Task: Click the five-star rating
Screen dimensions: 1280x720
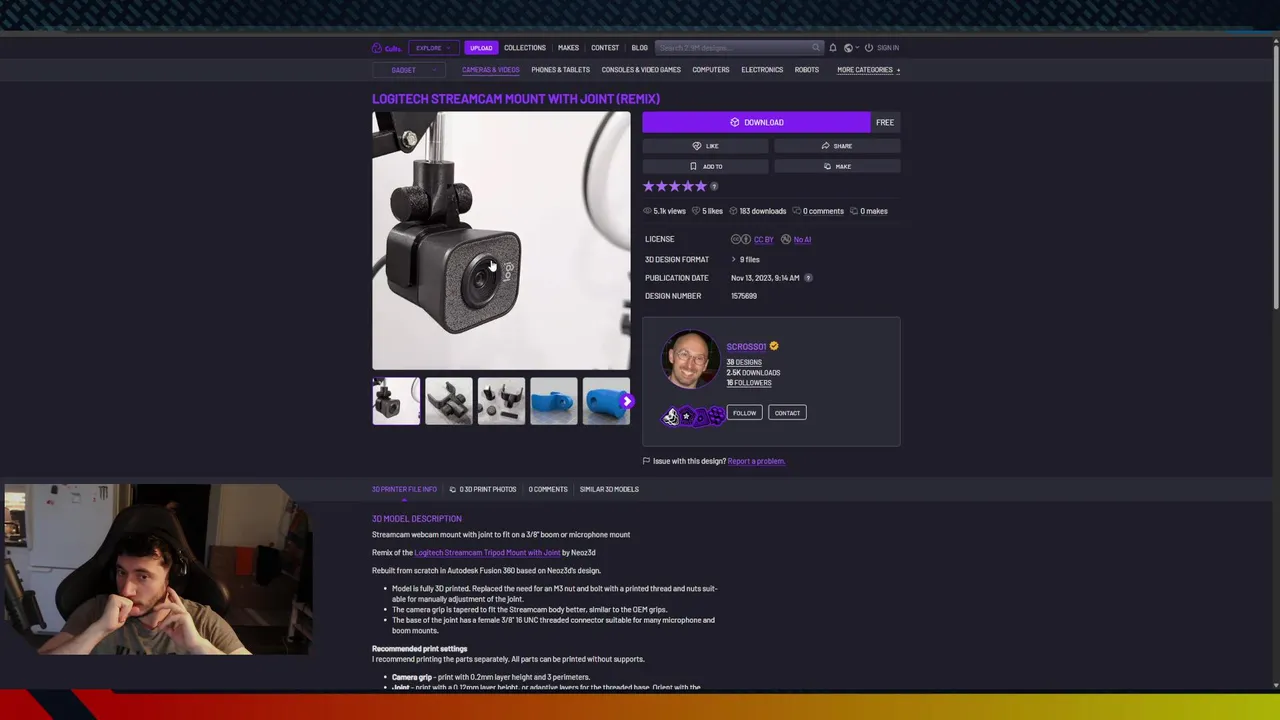Action: click(x=674, y=186)
